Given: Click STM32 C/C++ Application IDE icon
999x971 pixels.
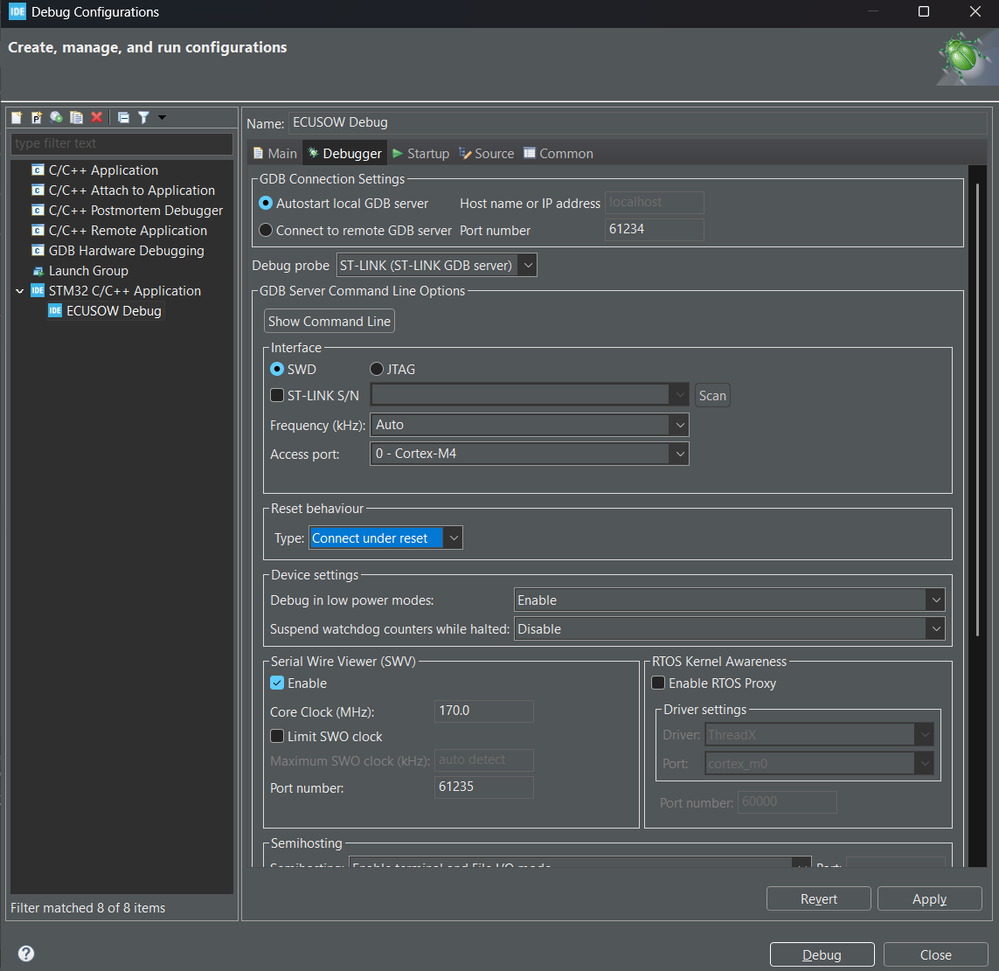Looking at the screenshot, I should tap(38, 291).
